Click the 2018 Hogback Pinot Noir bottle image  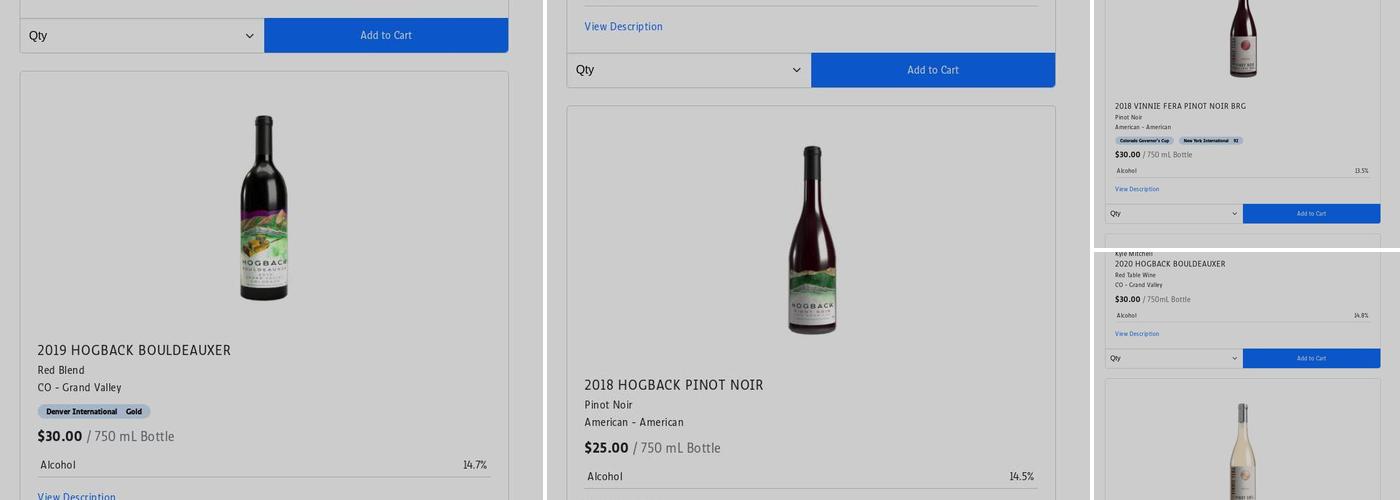tap(811, 240)
